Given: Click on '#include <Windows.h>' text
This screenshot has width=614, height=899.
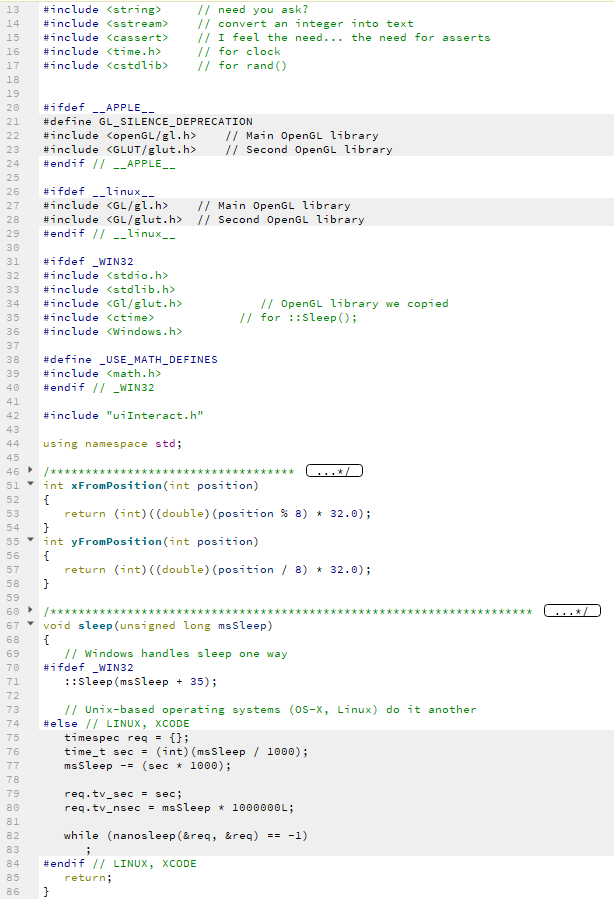Looking at the screenshot, I should 112,332.
